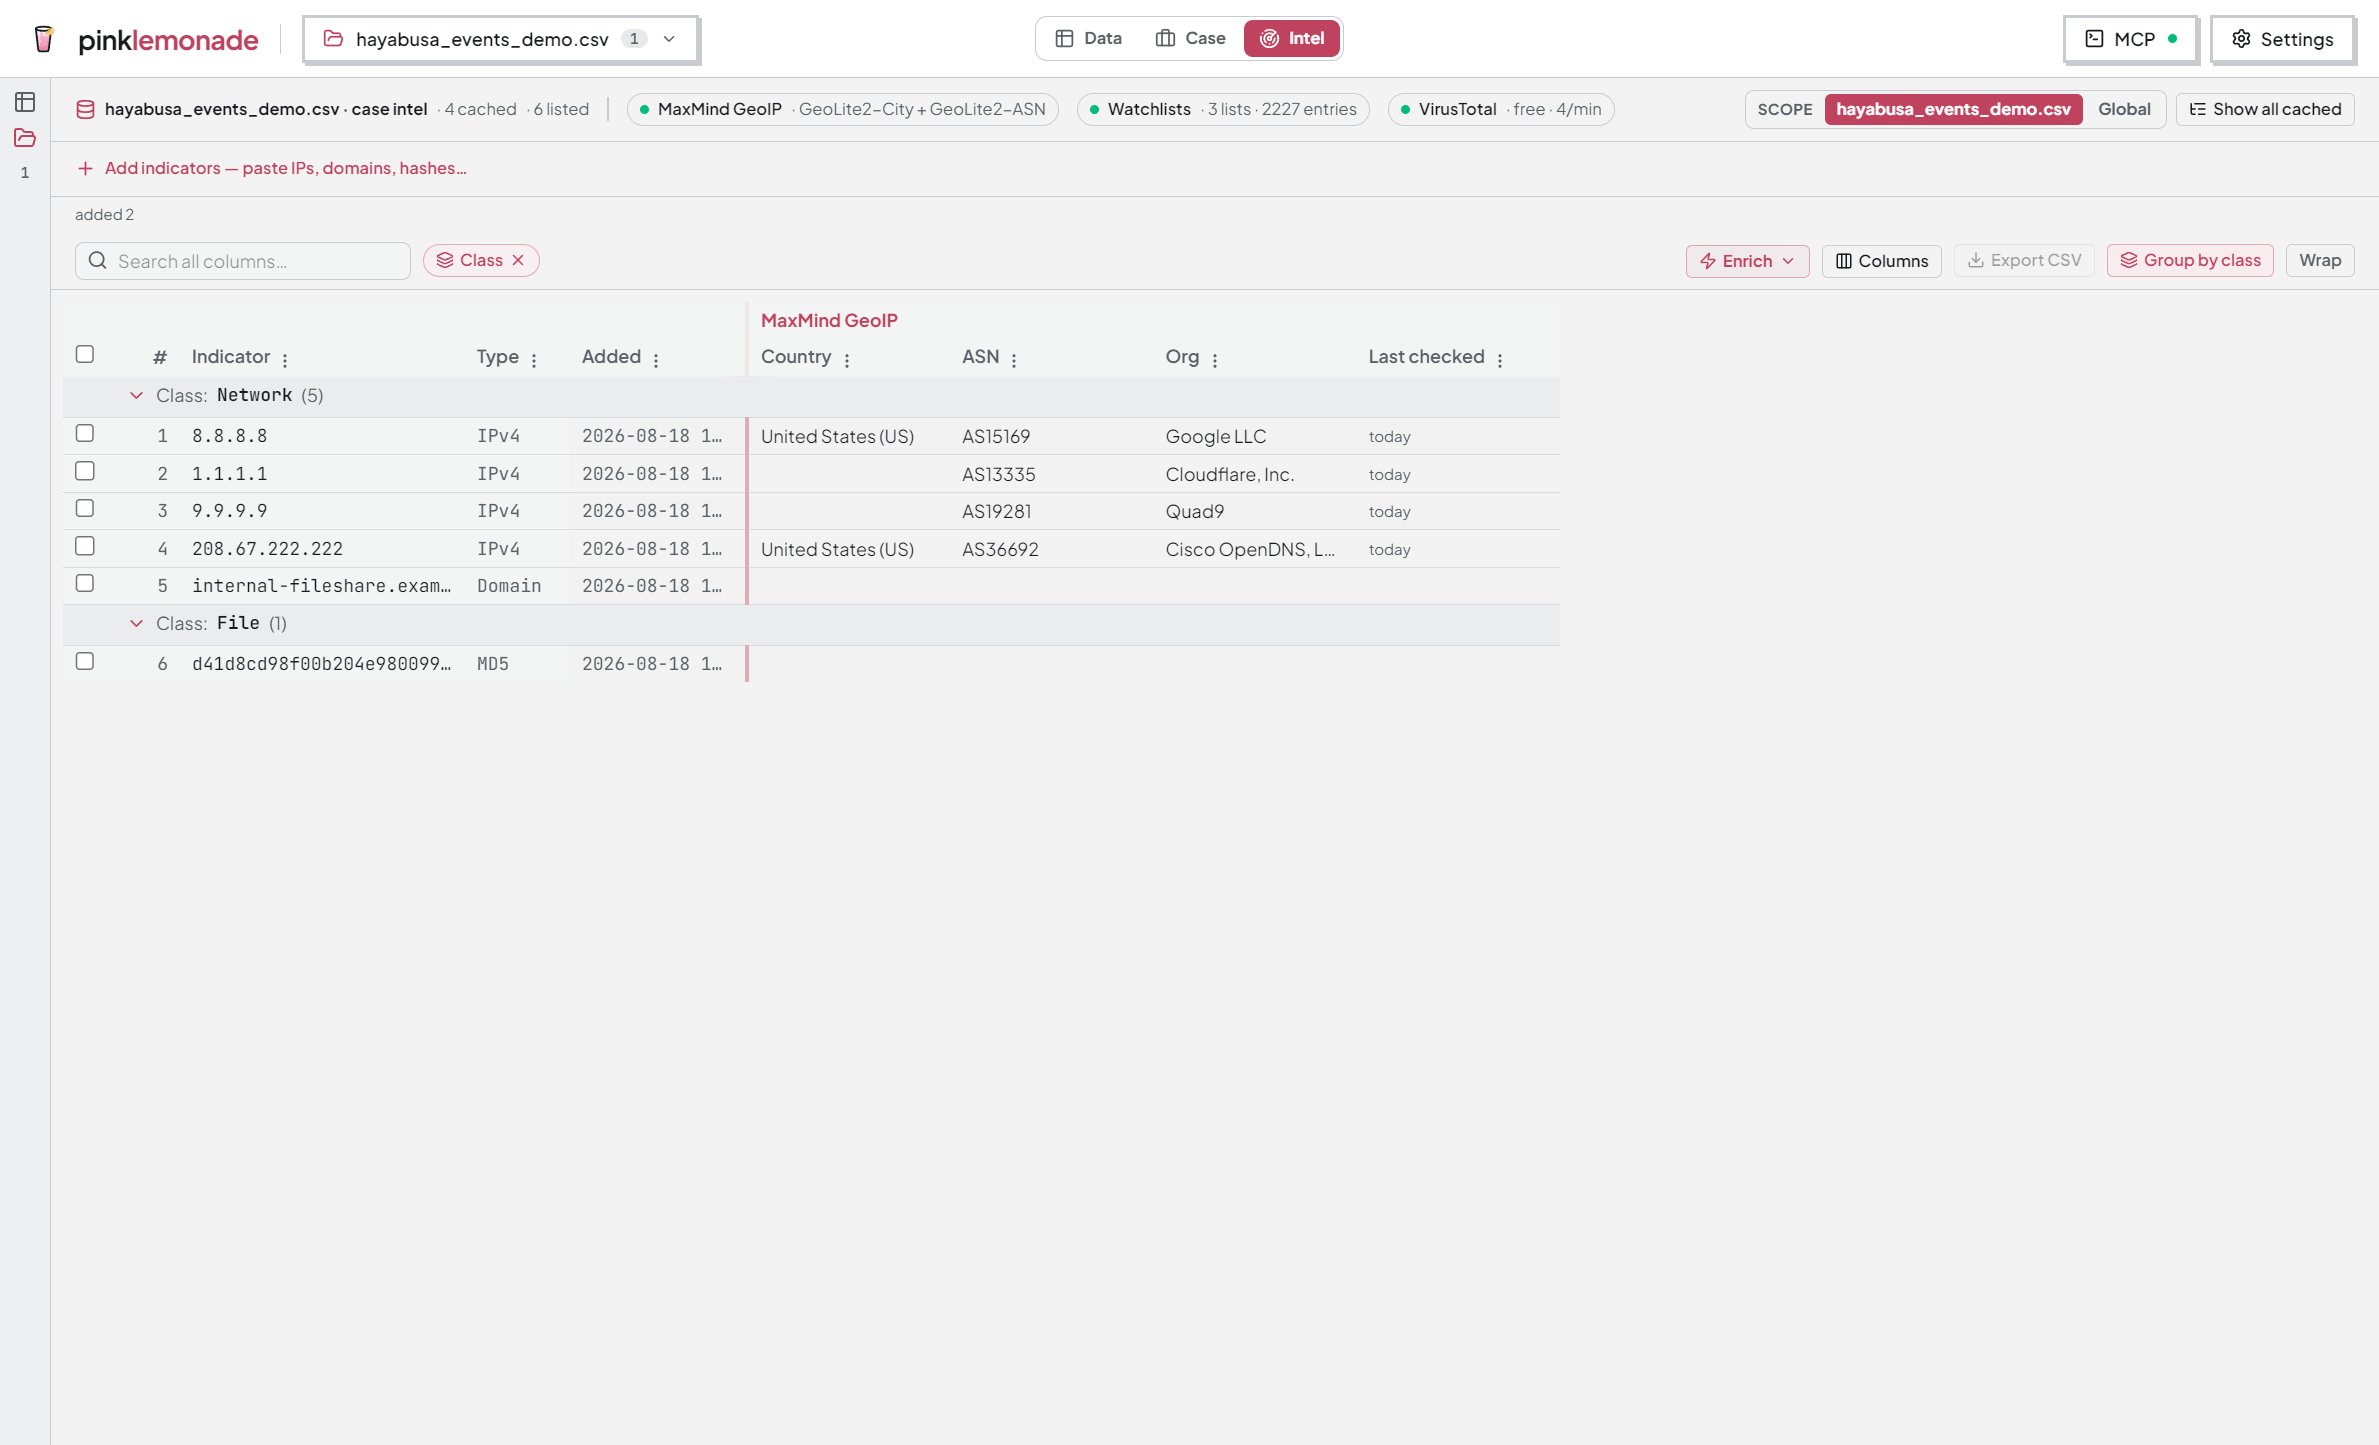This screenshot has width=2379, height=1445.
Task: Open the Org column menu dots
Action: (x=1215, y=360)
